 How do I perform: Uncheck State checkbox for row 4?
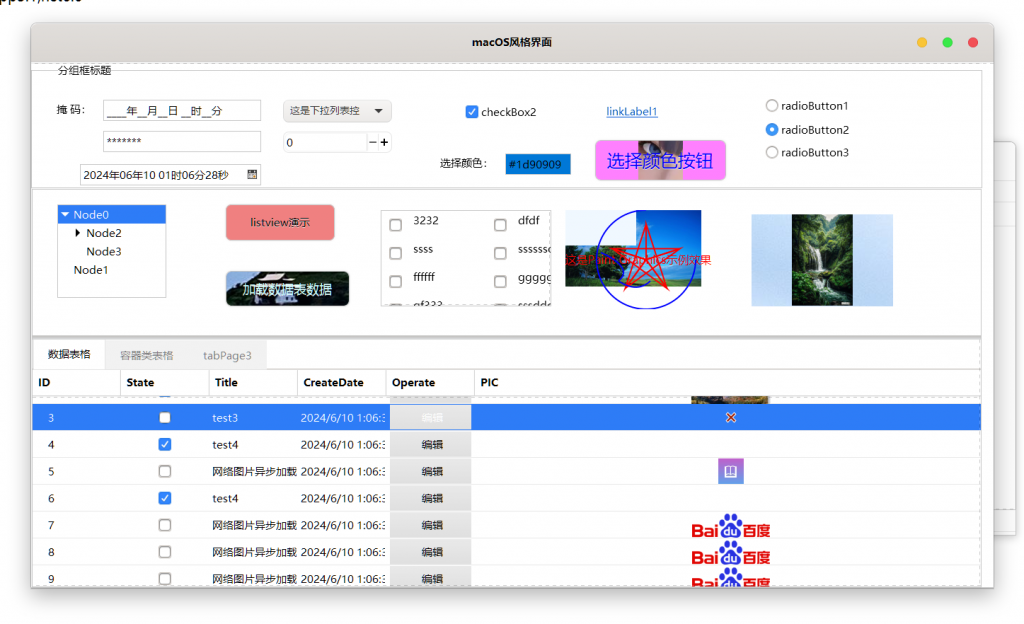(x=165, y=445)
